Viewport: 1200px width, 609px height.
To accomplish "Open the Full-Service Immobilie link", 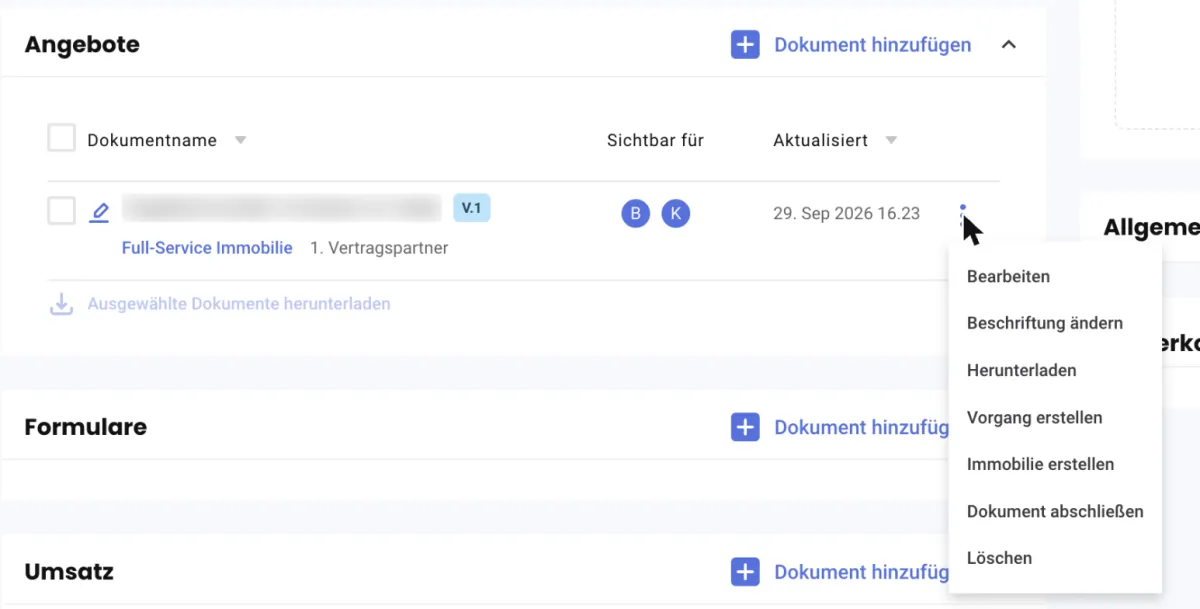I will [207, 248].
